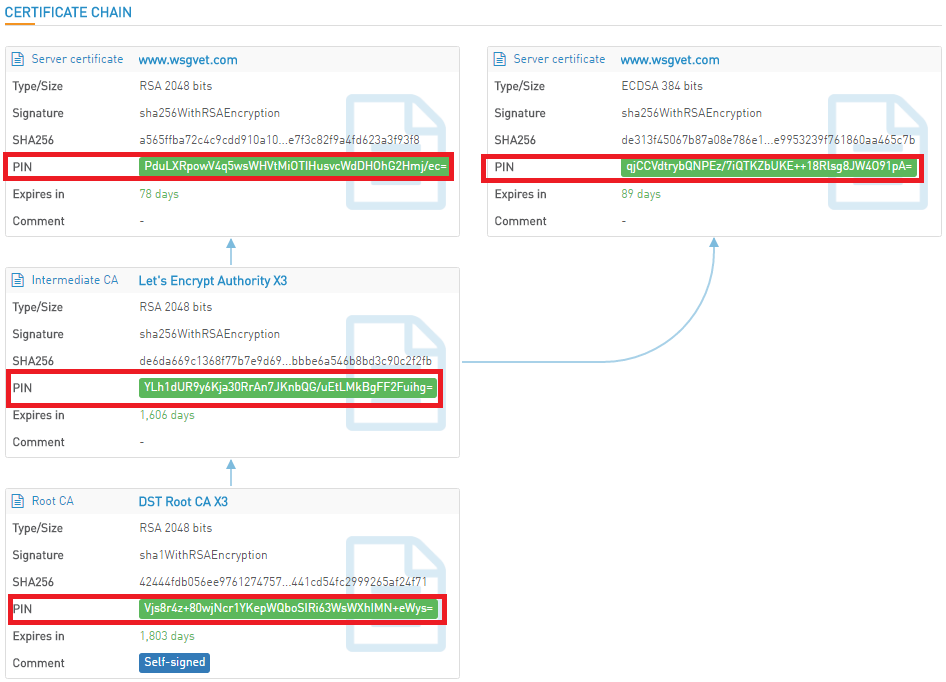The height and width of the screenshot is (682, 946).
Task: Select the green PIN starting with qjCCVd
Action: [769, 166]
